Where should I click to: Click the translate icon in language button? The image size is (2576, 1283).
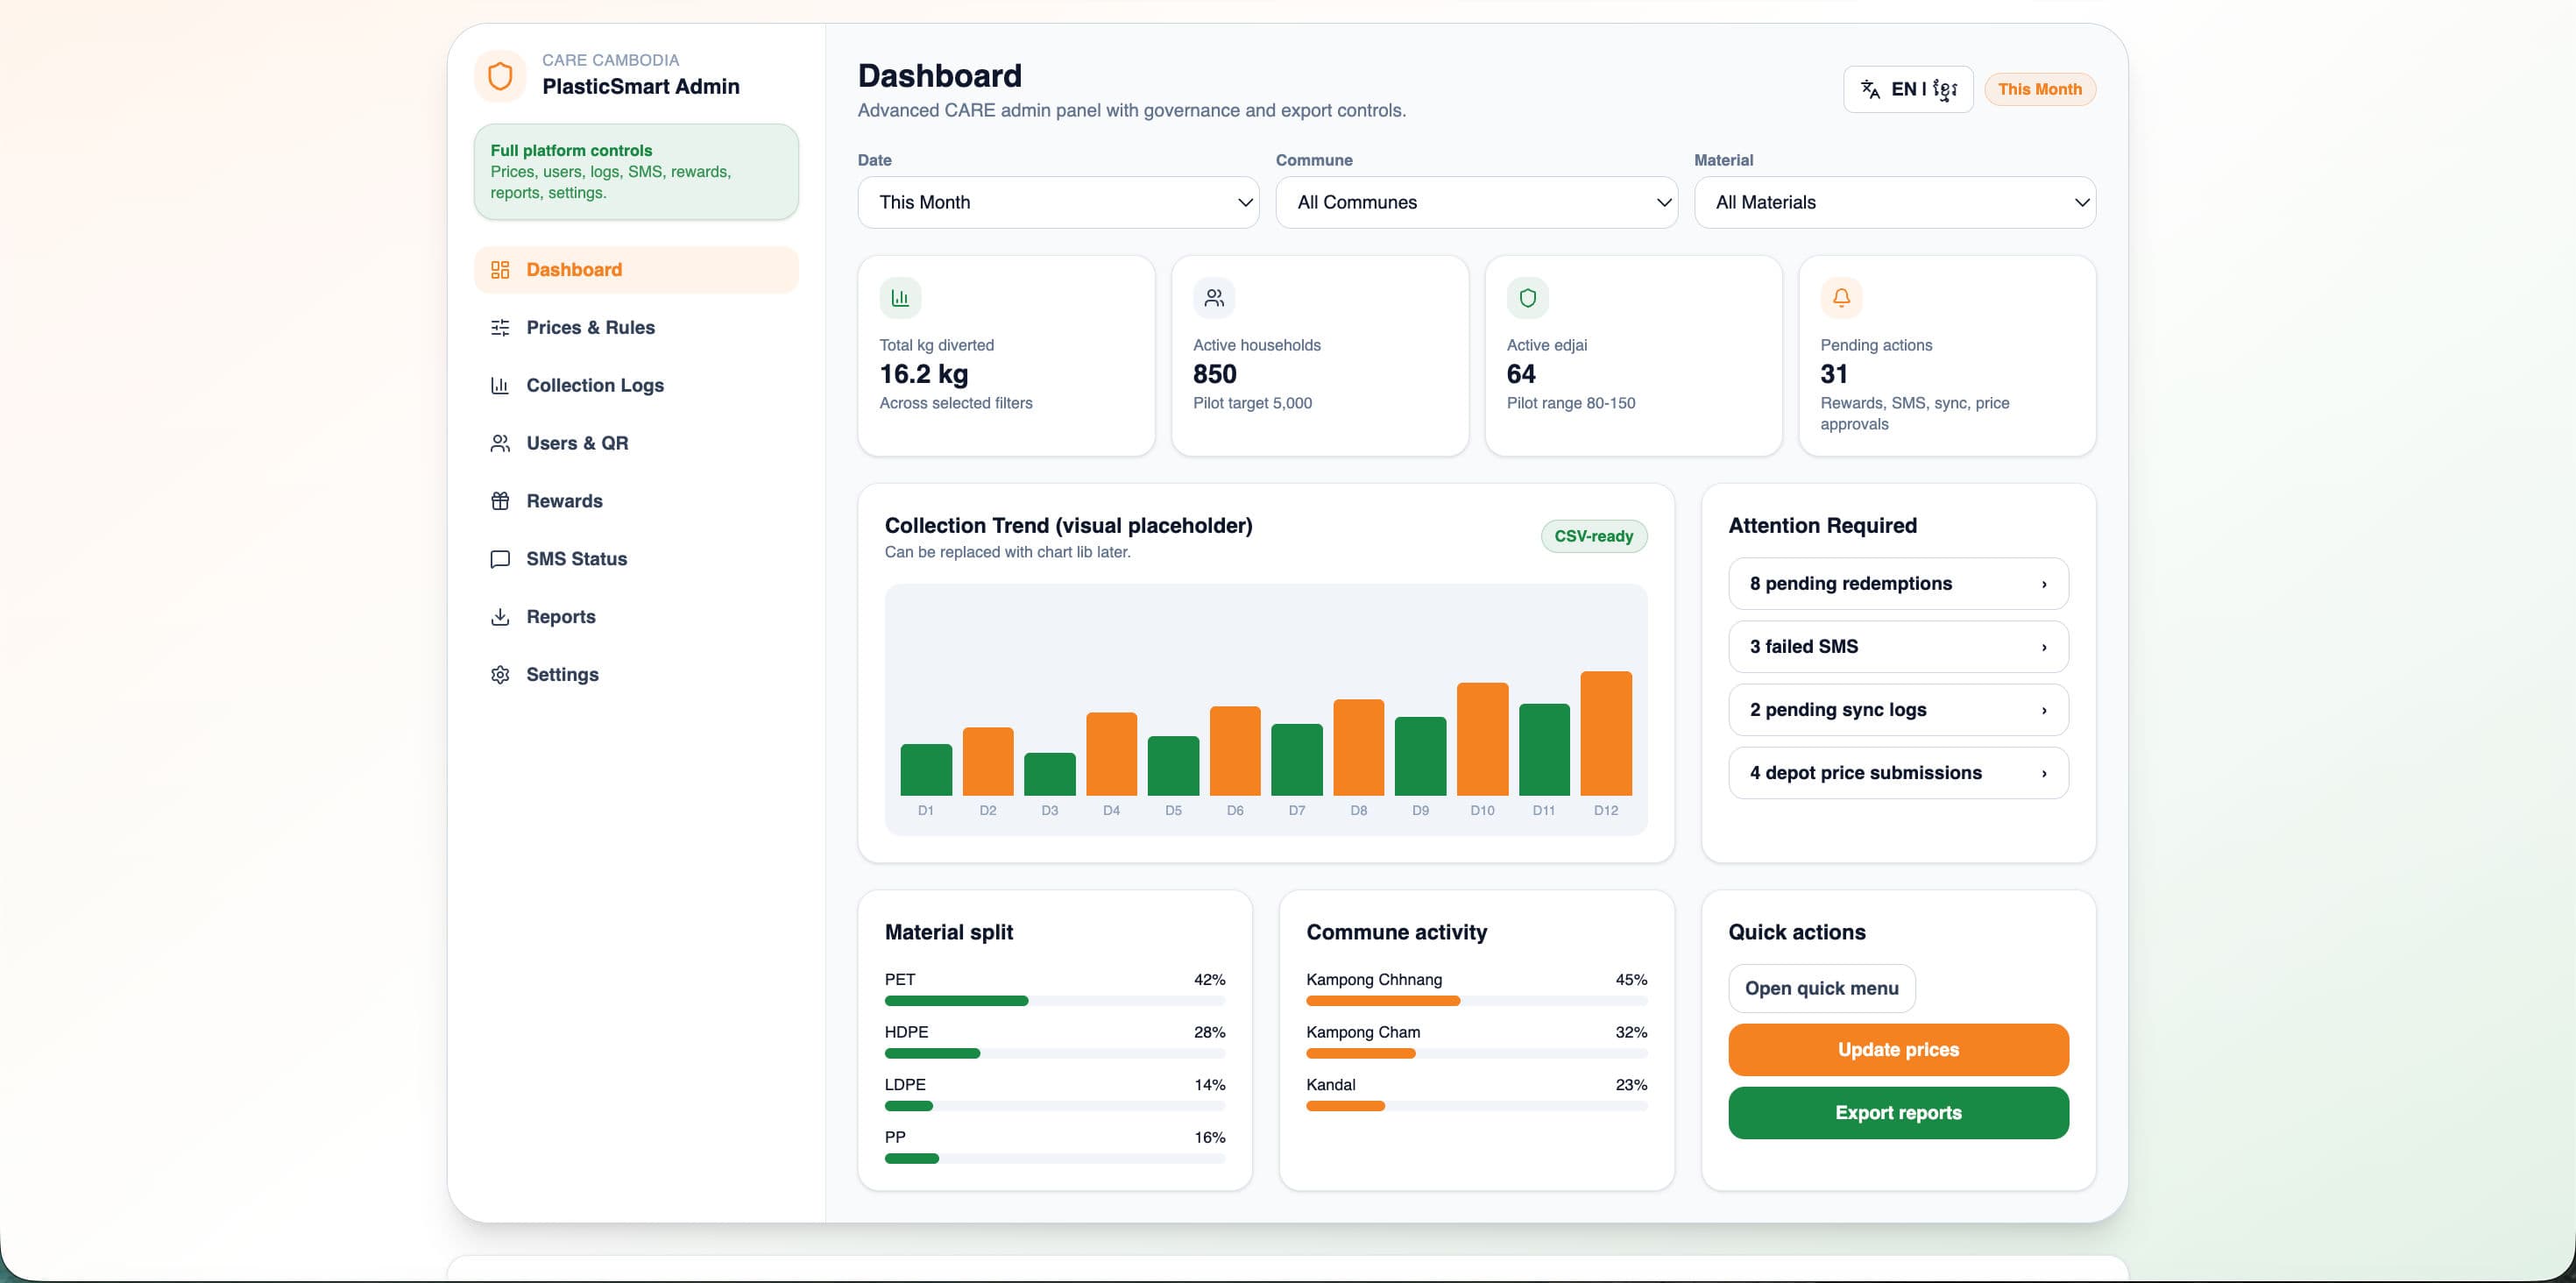pos(1870,89)
